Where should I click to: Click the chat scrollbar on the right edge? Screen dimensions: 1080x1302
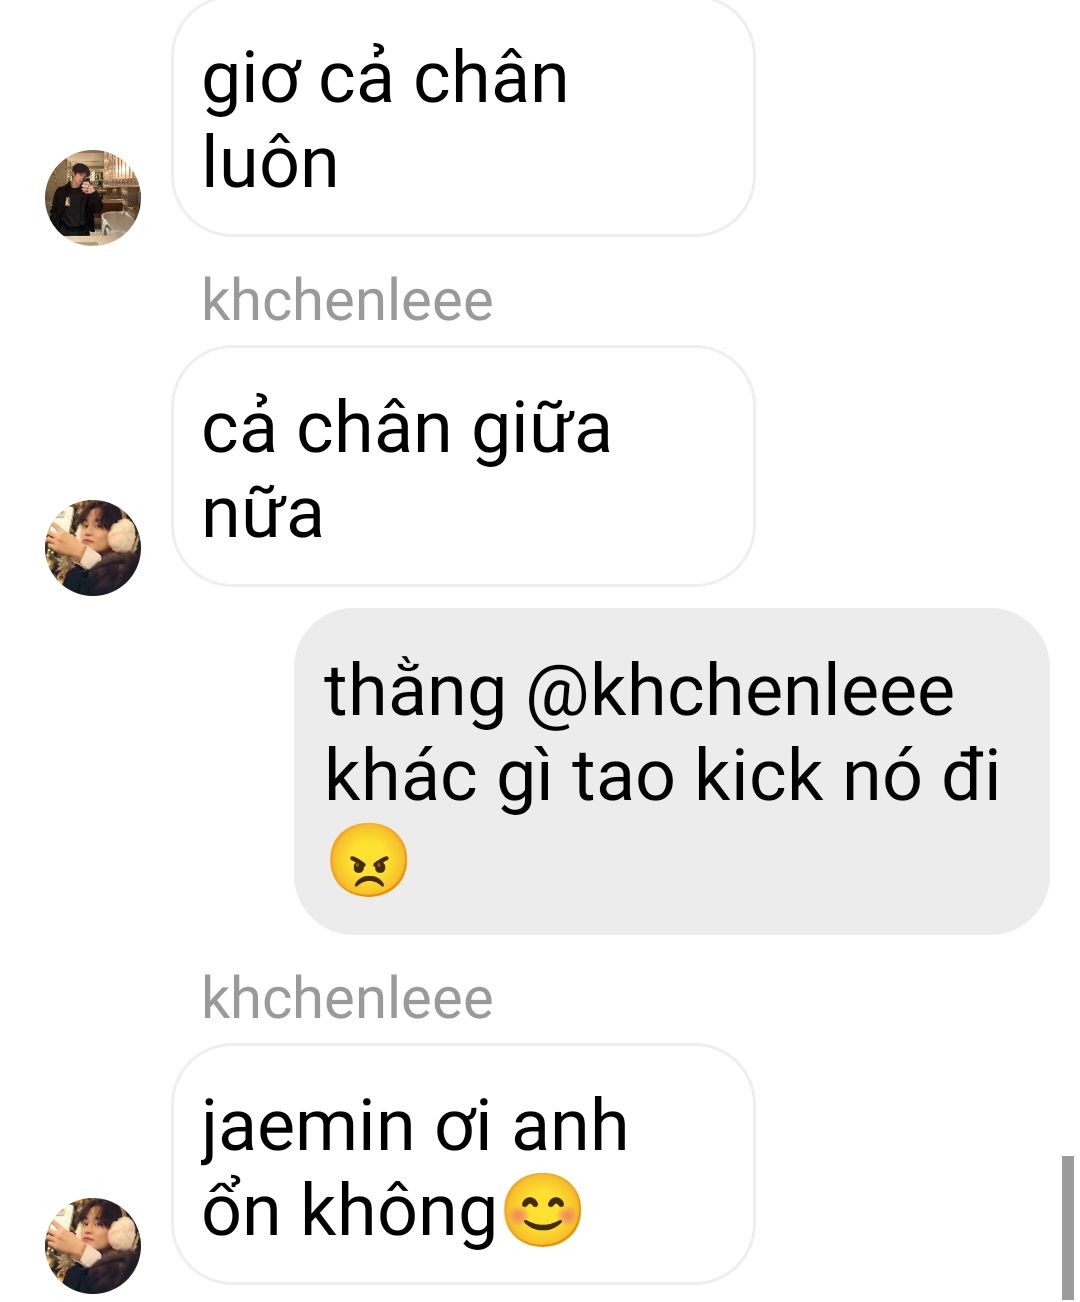point(1068,1228)
